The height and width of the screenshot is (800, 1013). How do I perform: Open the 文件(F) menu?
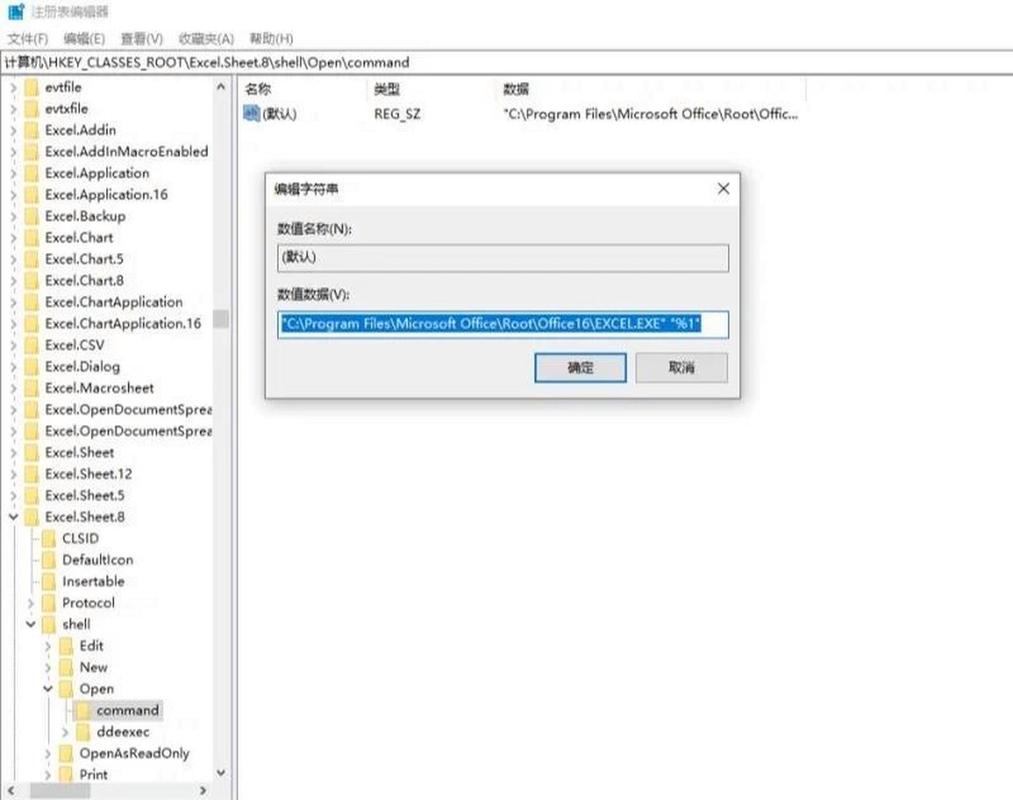28,39
